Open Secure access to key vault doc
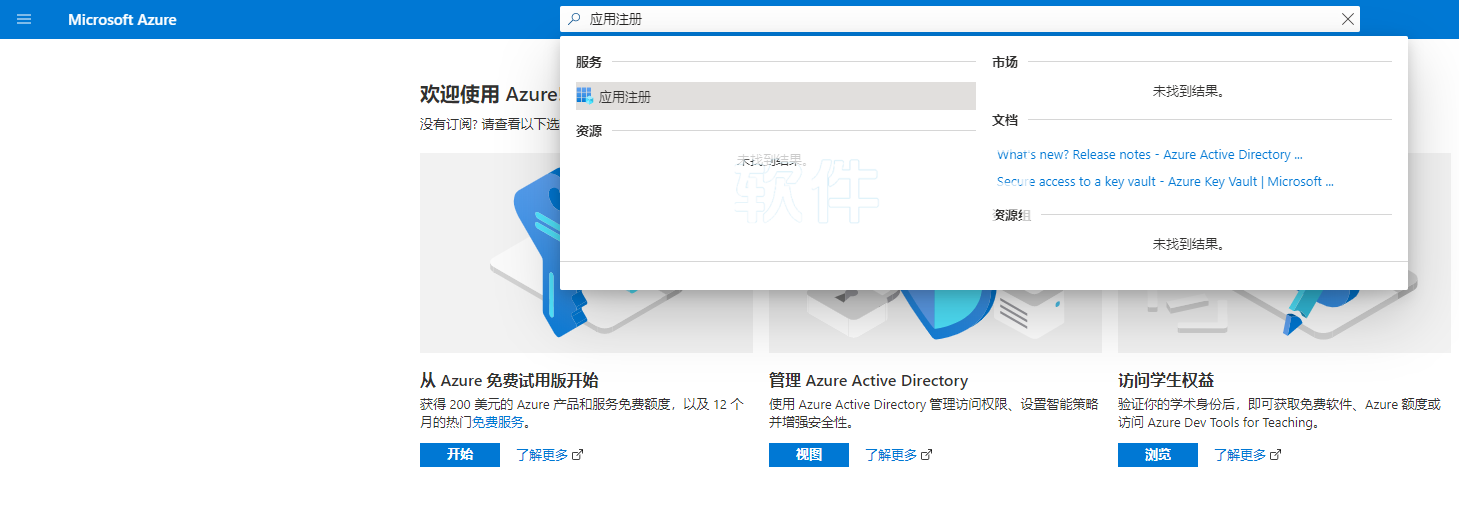 [1164, 182]
